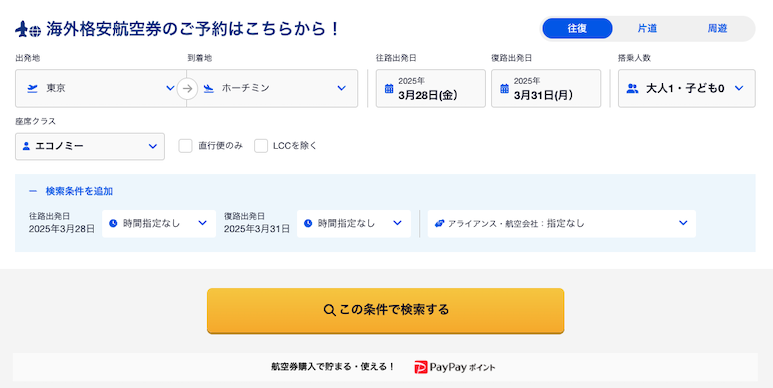
Task: Click the passengers icon in 搭乗人数
Action: coord(632,89)
